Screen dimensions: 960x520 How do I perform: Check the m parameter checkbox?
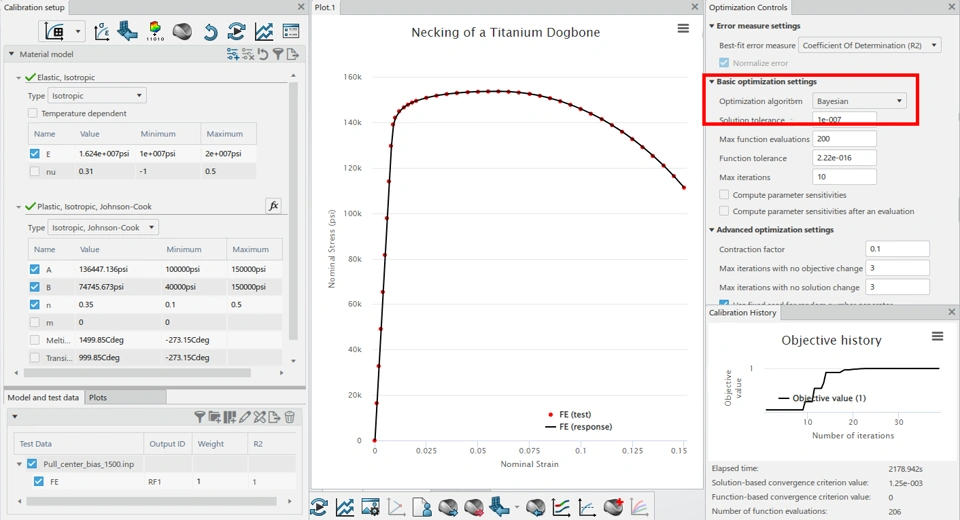34,322
